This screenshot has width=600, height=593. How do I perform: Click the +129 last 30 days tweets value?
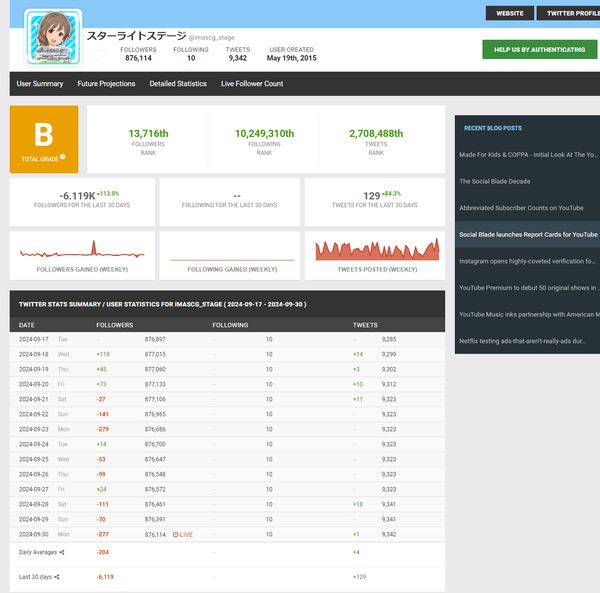coord(359,577)
